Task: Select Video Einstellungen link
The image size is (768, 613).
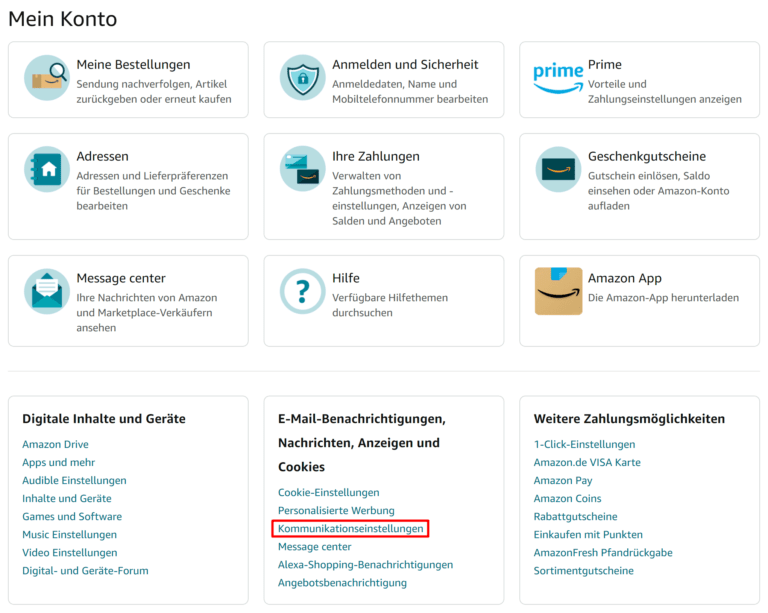Action: (69, 552)
